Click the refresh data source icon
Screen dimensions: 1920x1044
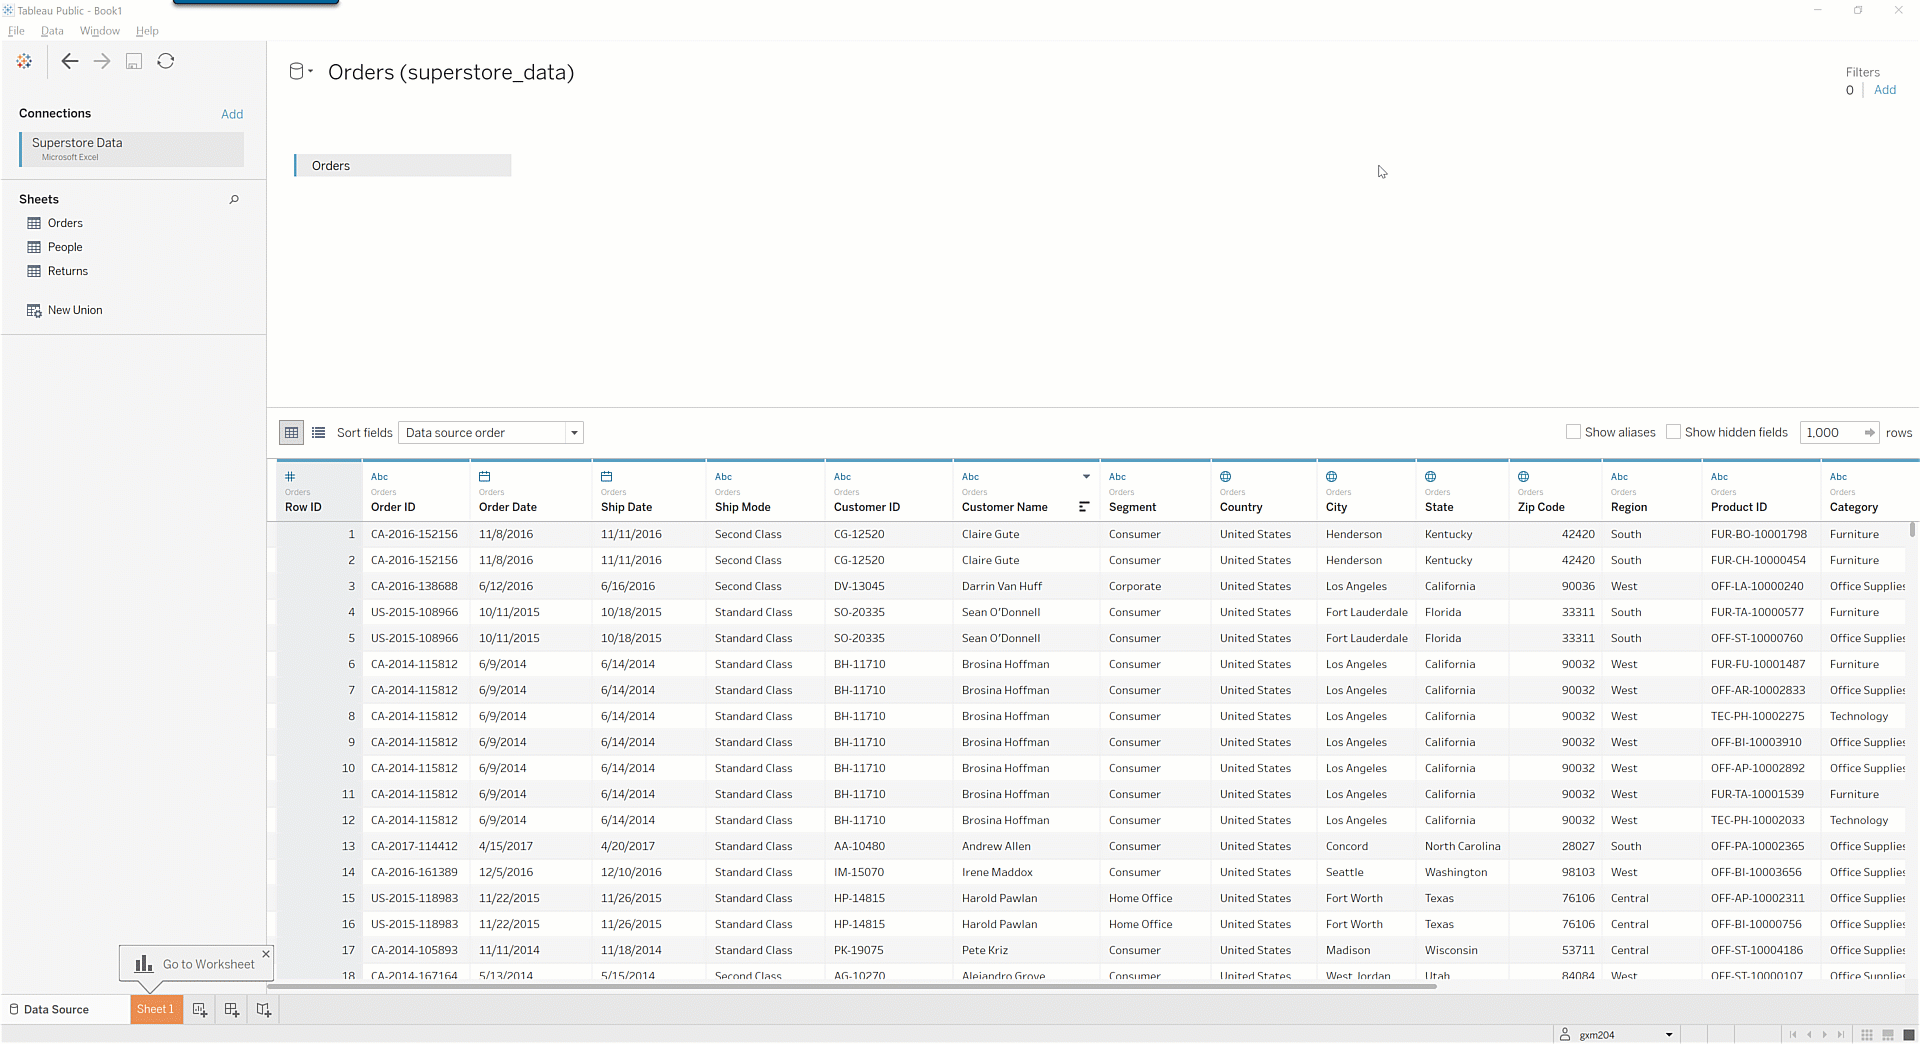point(166,62)
